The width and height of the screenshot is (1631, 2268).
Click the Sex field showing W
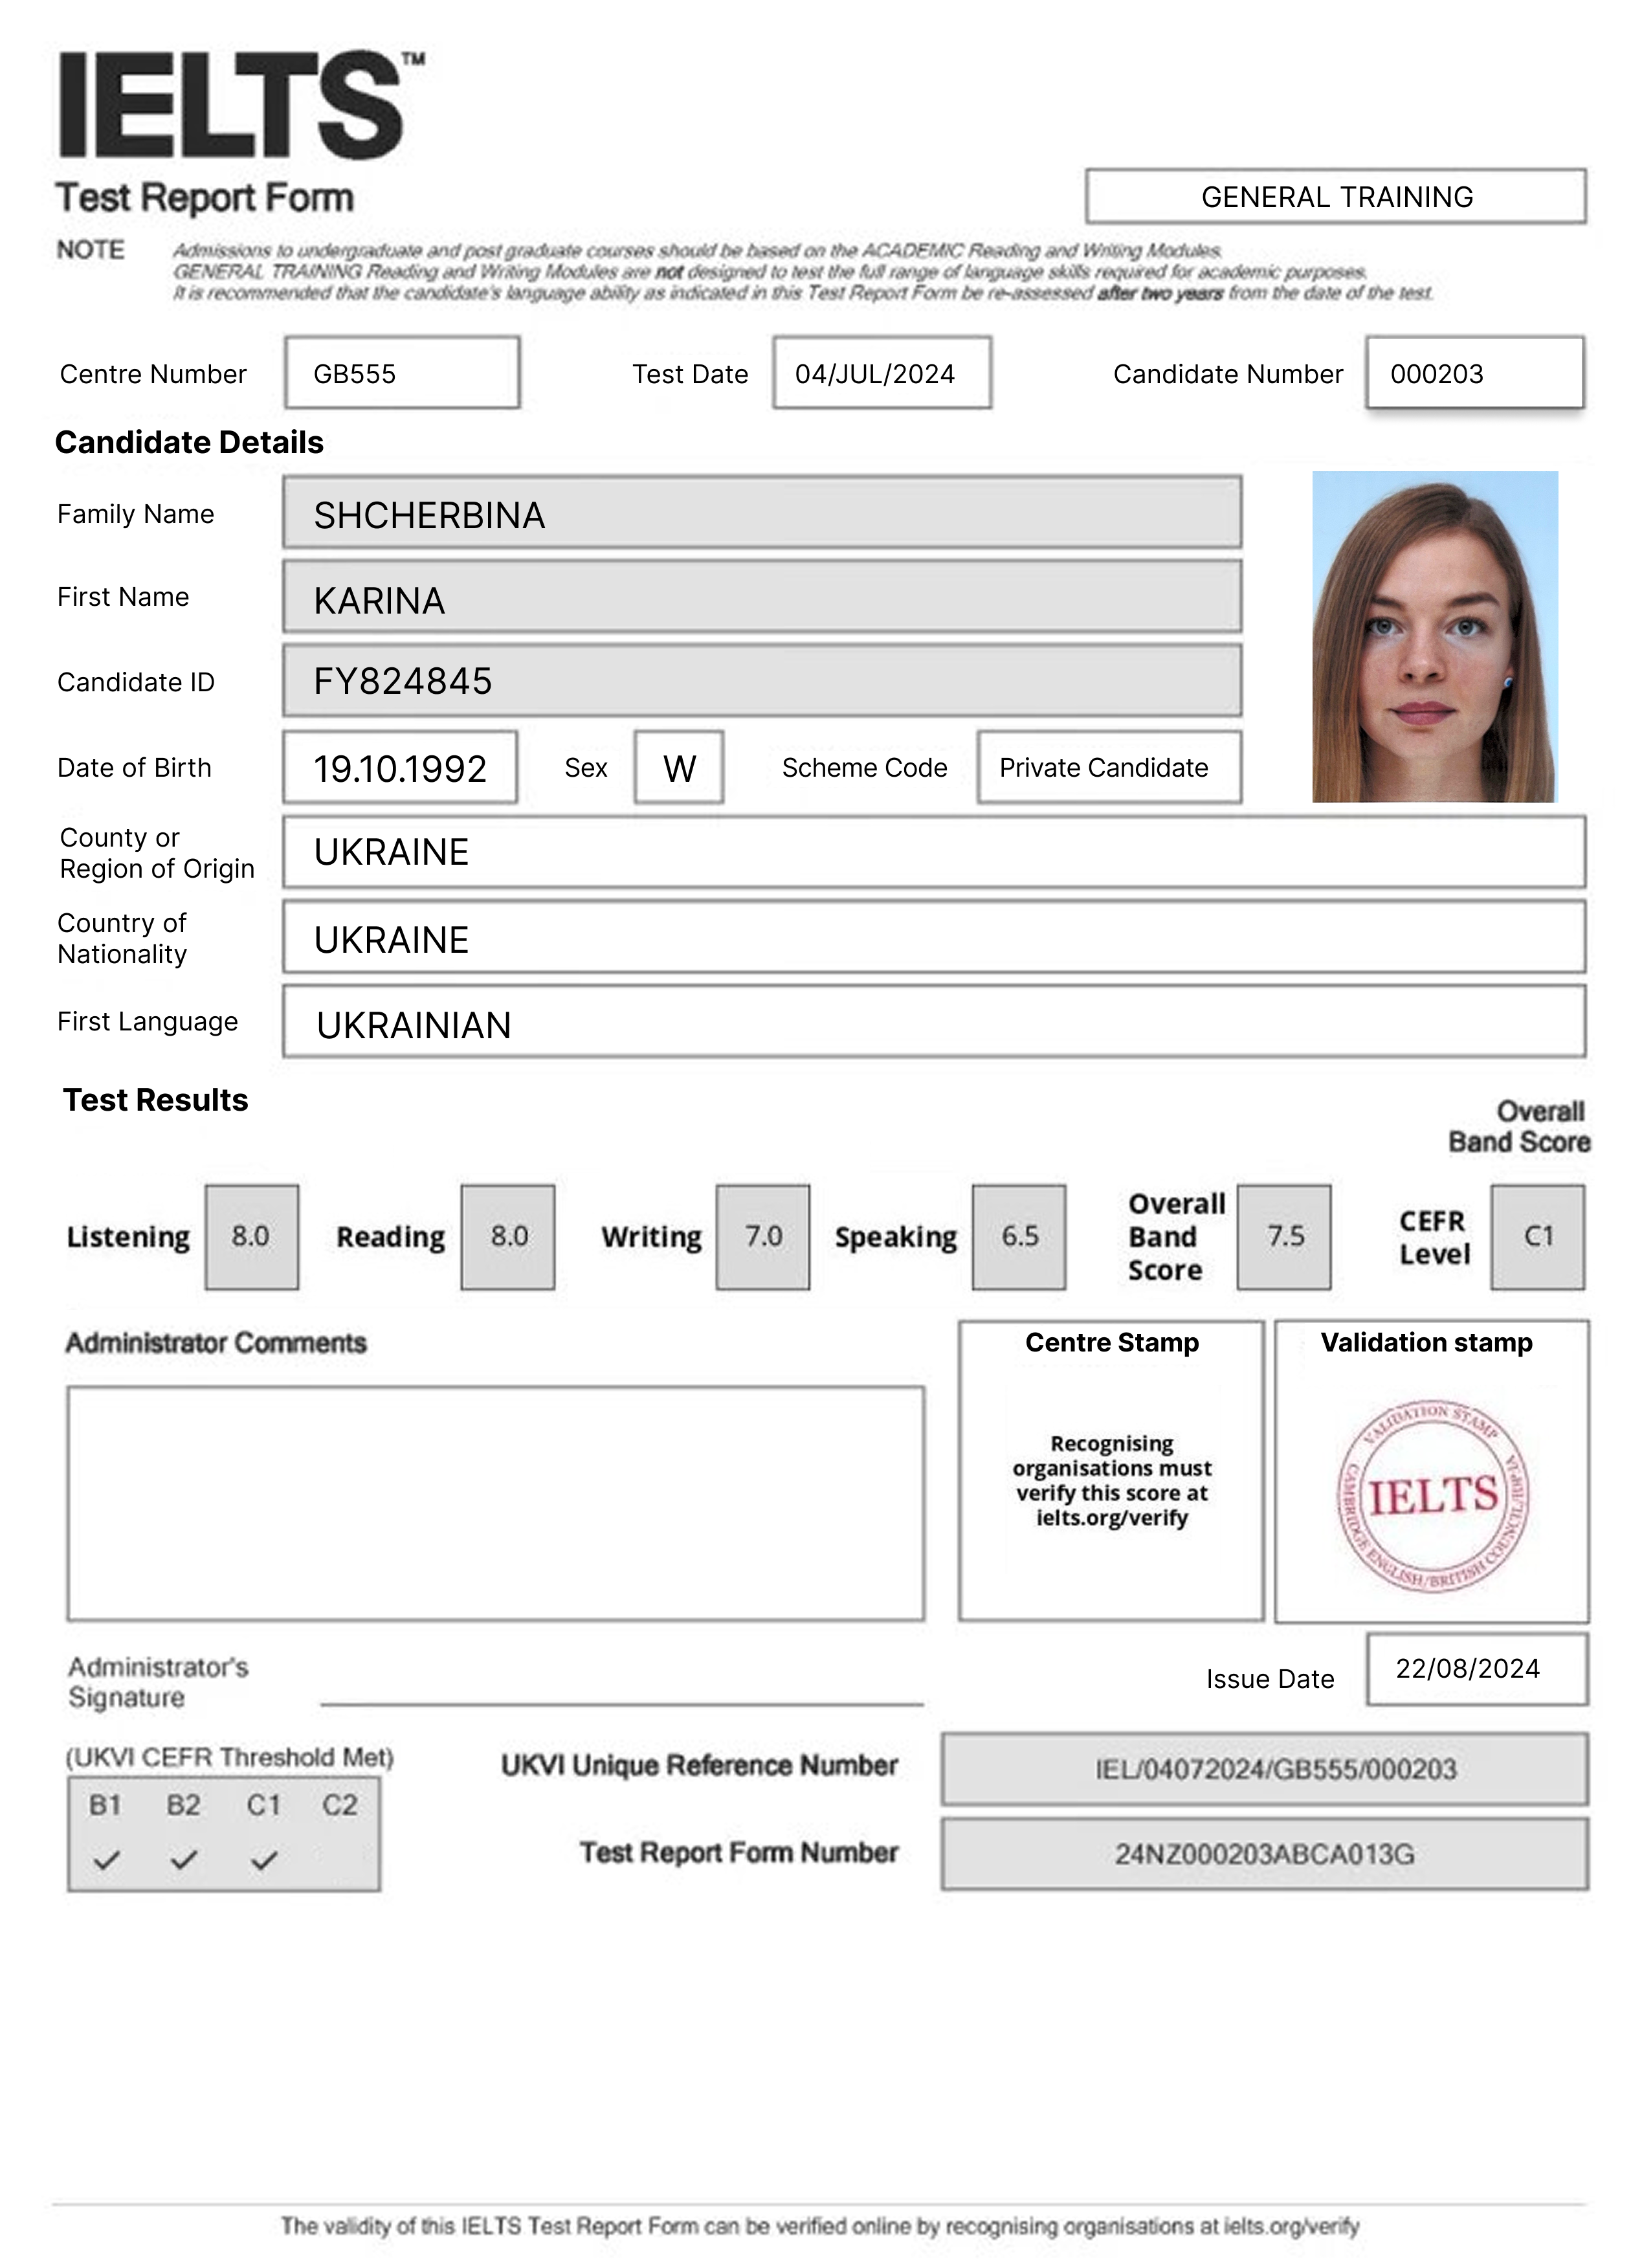click(679, 767)
